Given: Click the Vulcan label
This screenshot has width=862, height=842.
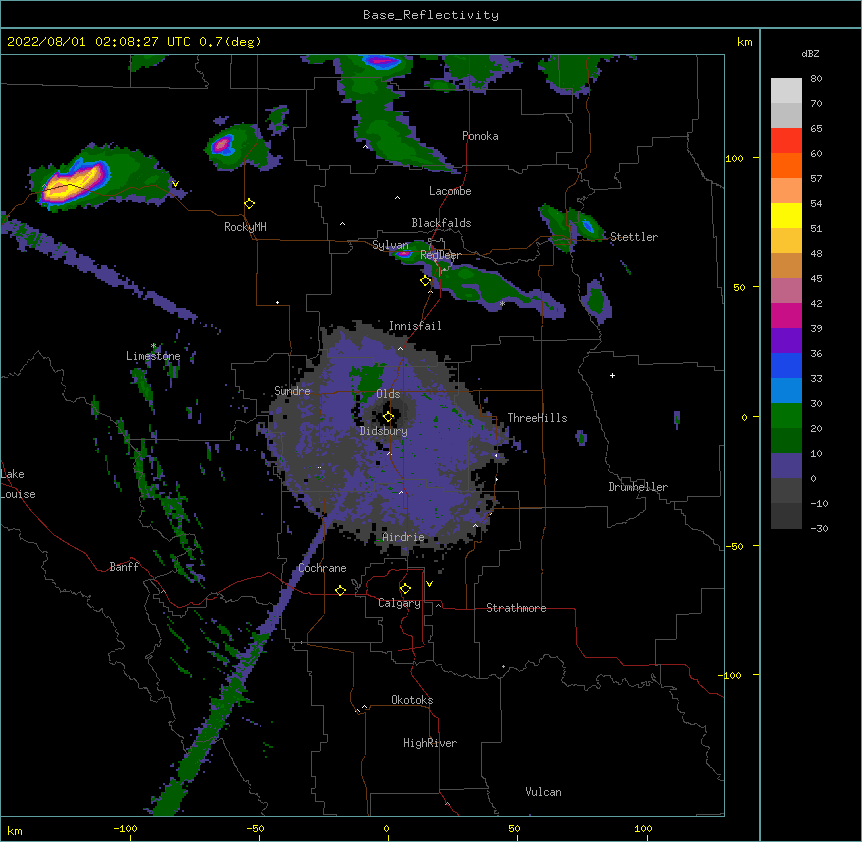Looking at the screenshot, I should coord(543,792).
